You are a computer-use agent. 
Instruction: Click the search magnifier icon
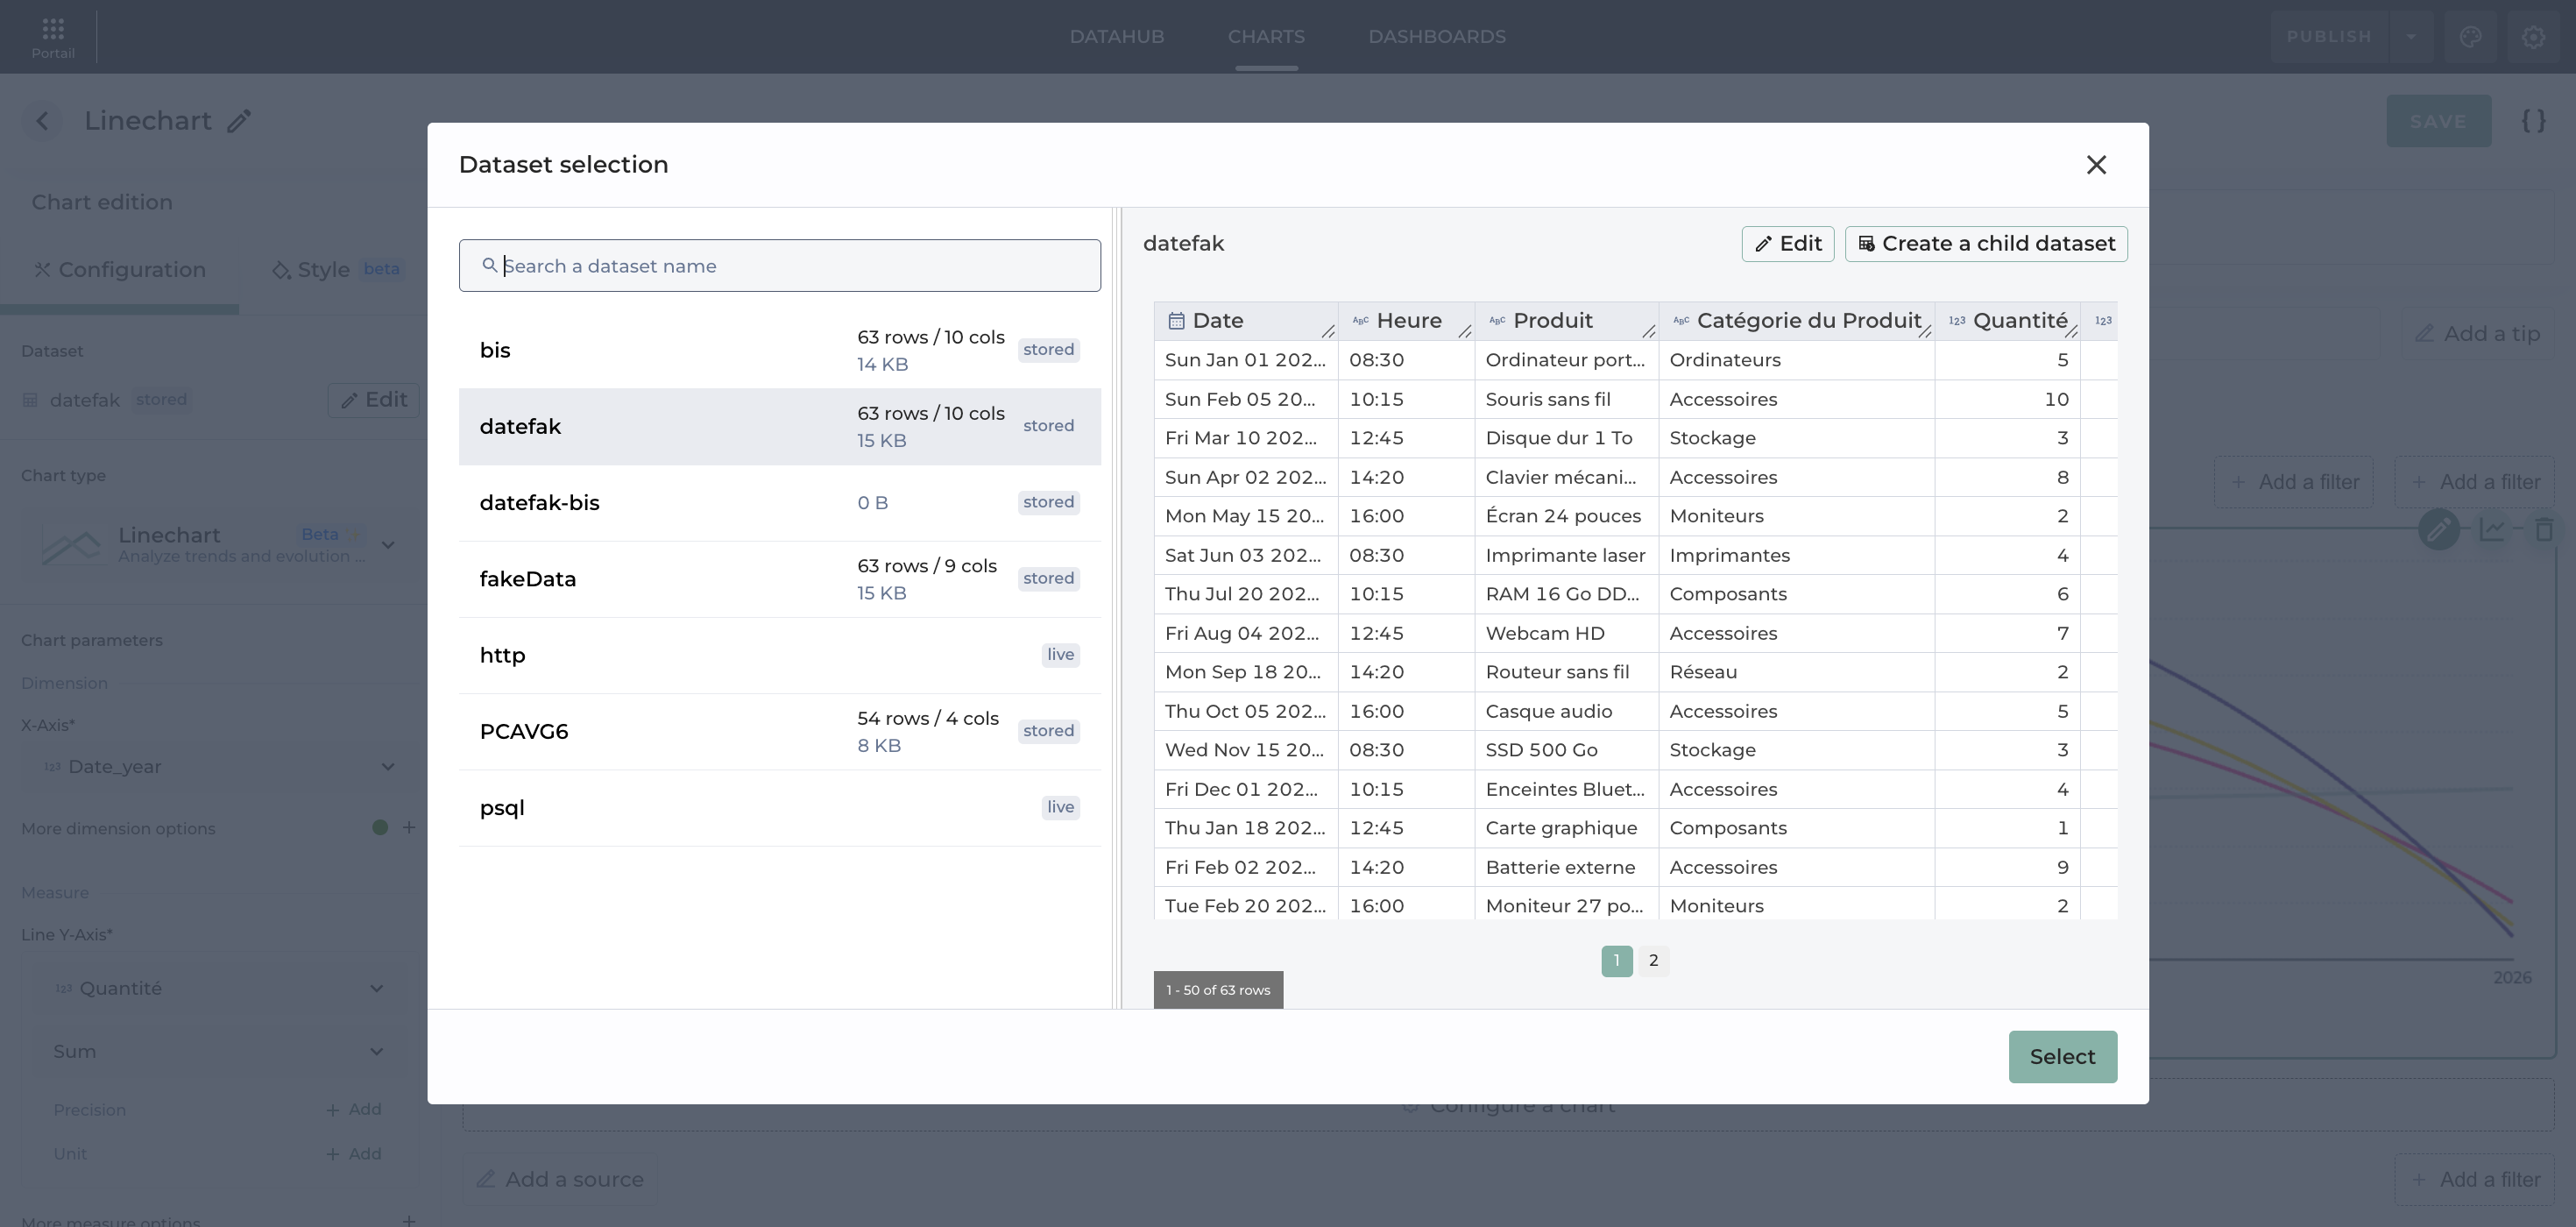489,265
